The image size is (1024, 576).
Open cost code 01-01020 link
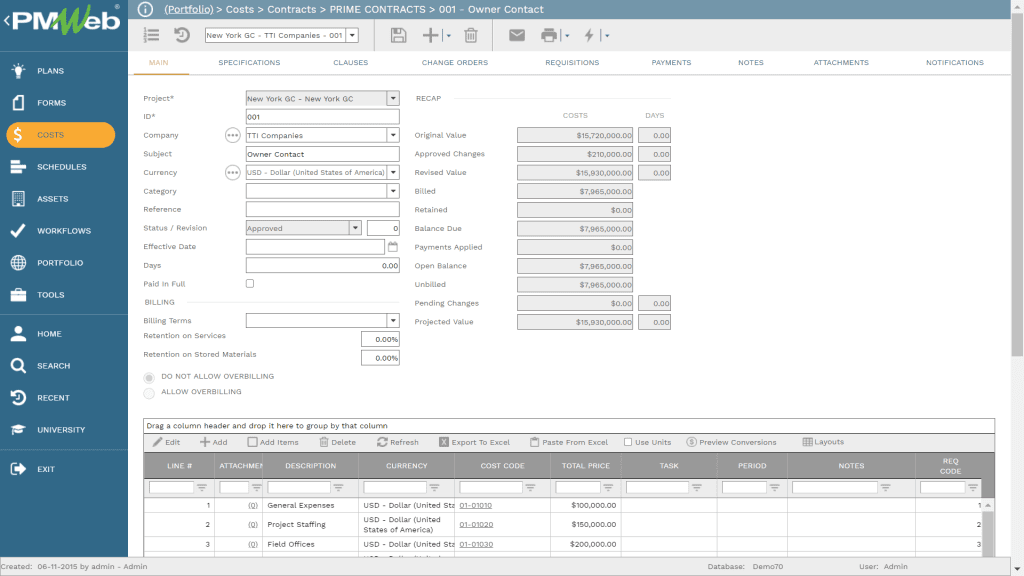click(x=476, y=524)
